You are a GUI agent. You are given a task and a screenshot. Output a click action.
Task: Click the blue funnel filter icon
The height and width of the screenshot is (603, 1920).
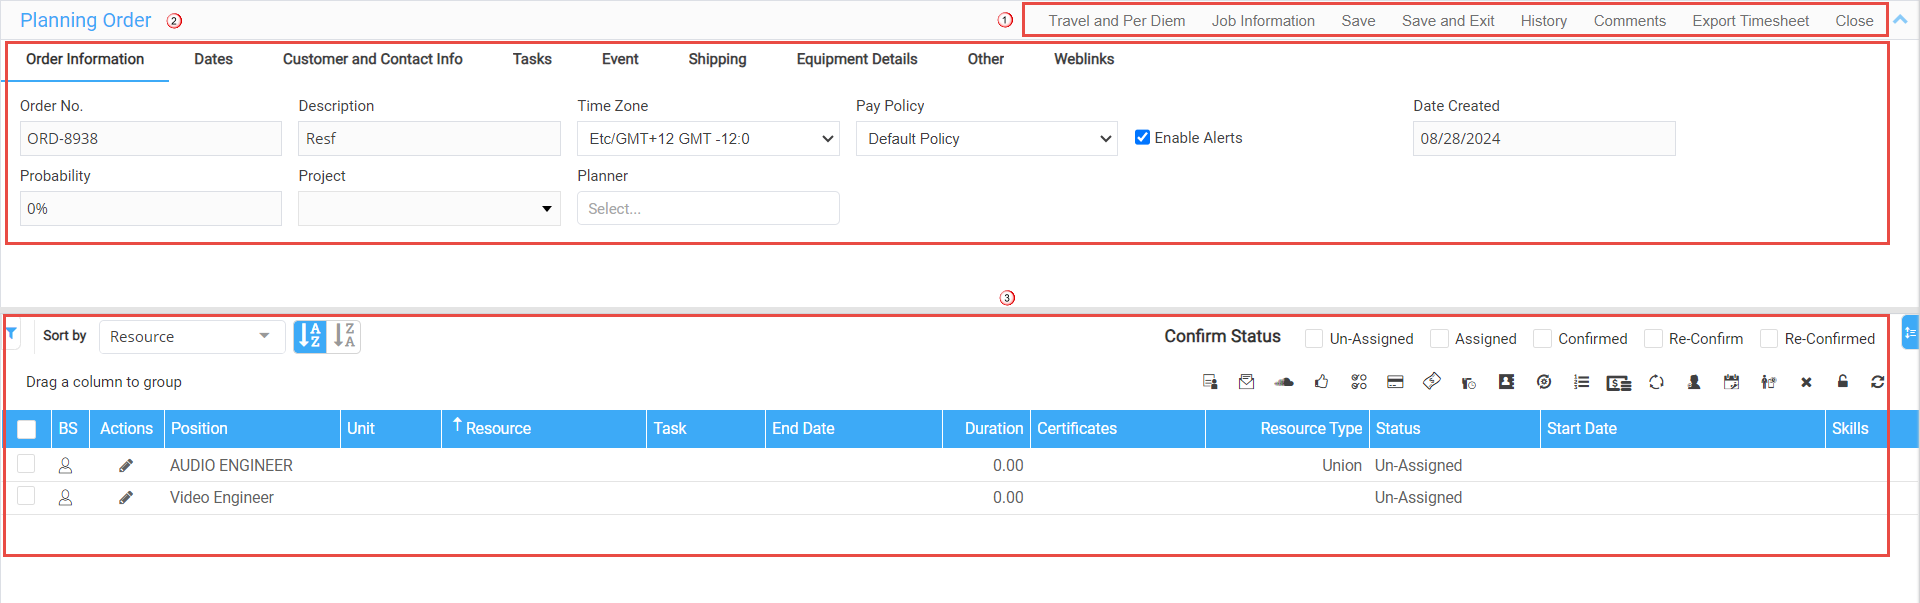[11, 334]
